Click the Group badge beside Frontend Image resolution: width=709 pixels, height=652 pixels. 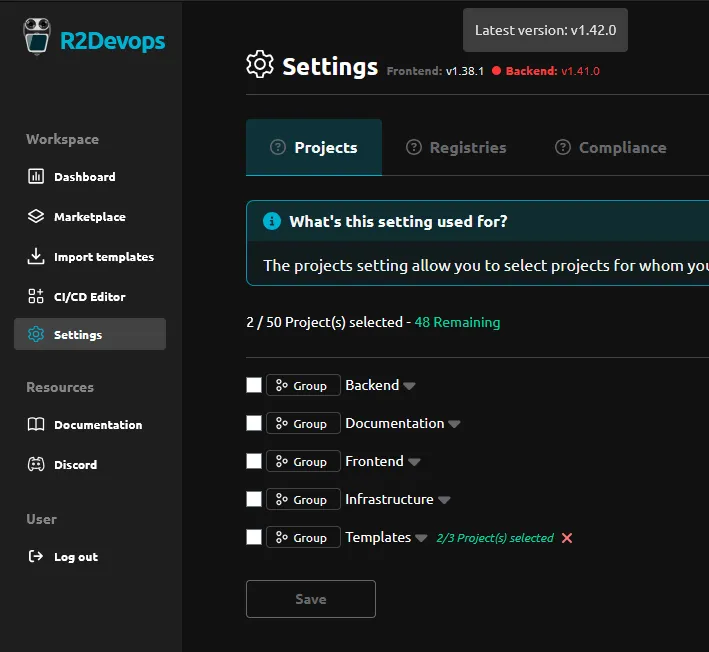click(303, 461)
